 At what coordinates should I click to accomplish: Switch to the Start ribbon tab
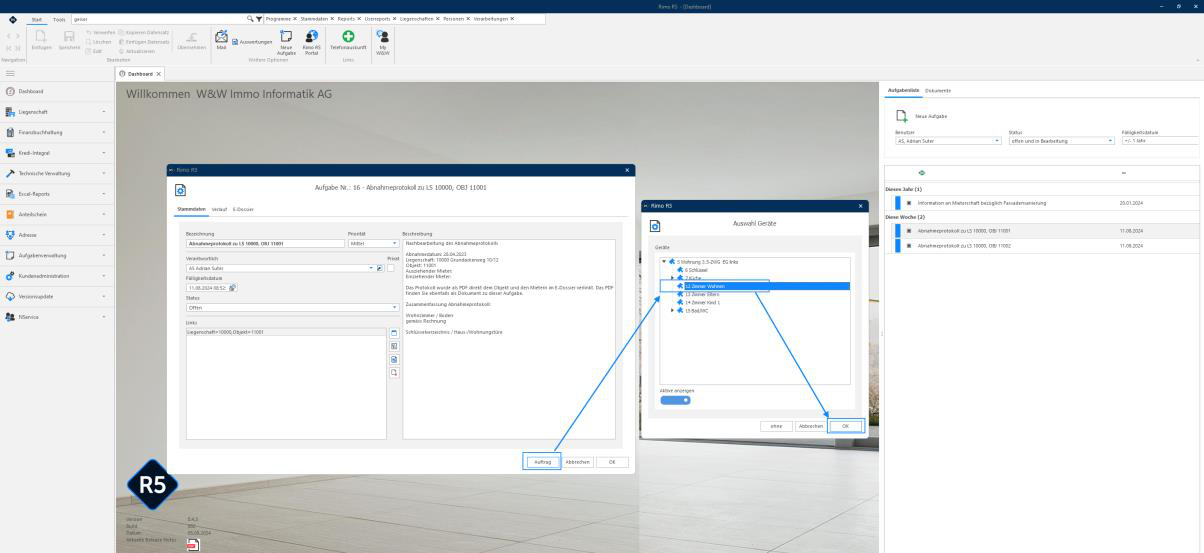point(38,19)
